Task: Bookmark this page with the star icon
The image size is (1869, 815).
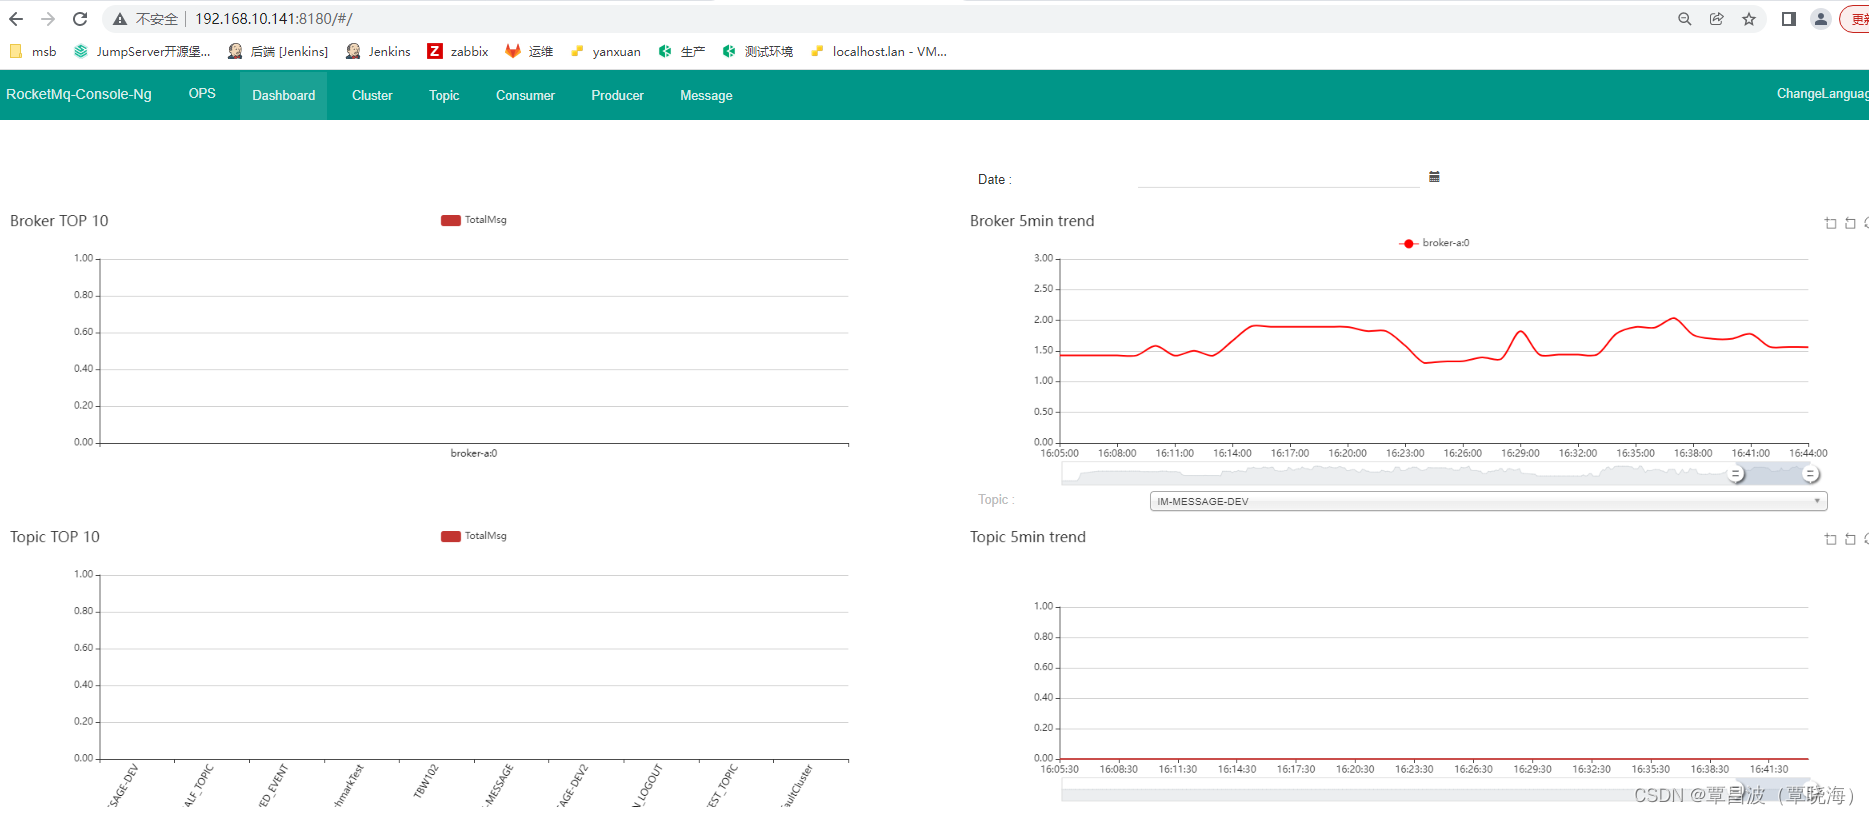Action: (x=1749, y=19)
